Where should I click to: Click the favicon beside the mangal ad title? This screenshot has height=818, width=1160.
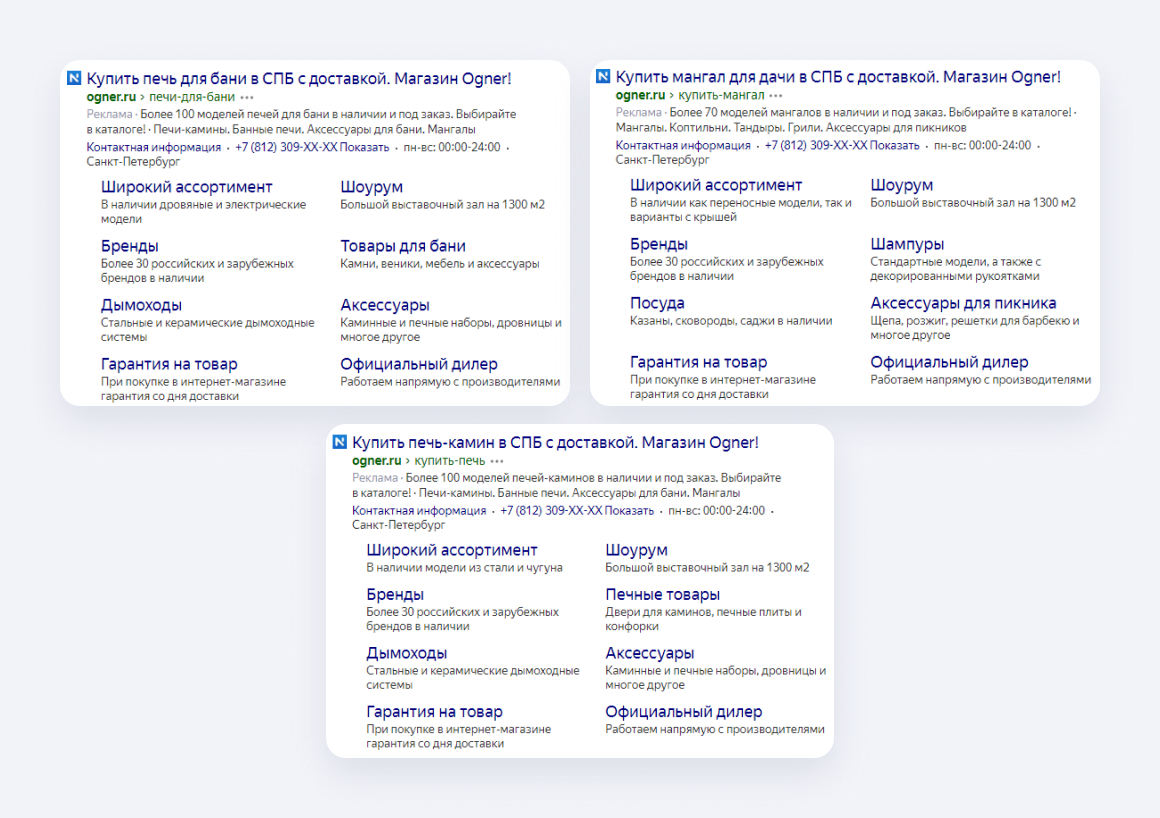pos(603,76)
